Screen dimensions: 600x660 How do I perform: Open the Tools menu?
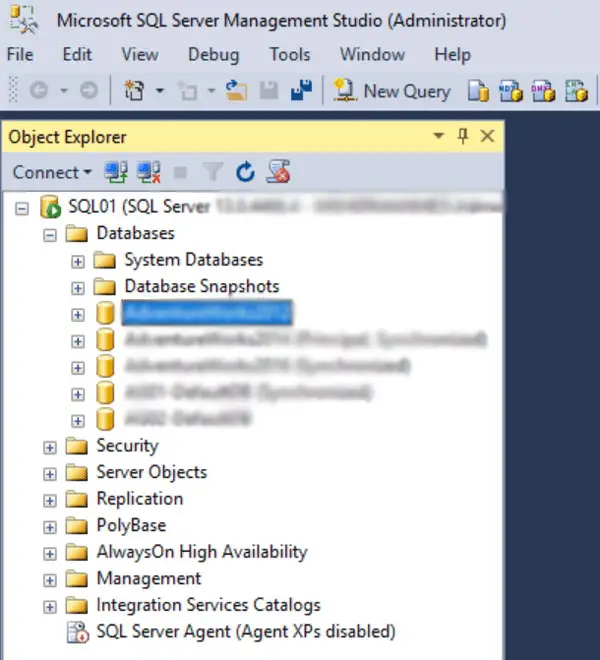289,54
